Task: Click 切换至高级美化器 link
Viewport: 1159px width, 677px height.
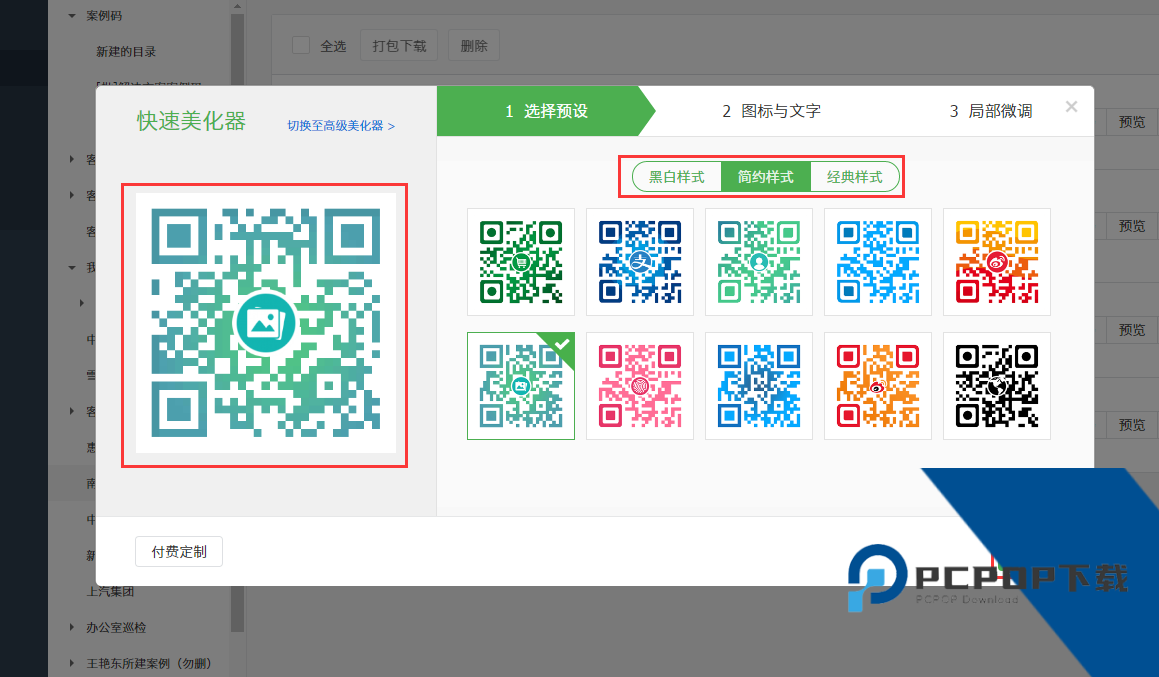Action: (341, 126)
